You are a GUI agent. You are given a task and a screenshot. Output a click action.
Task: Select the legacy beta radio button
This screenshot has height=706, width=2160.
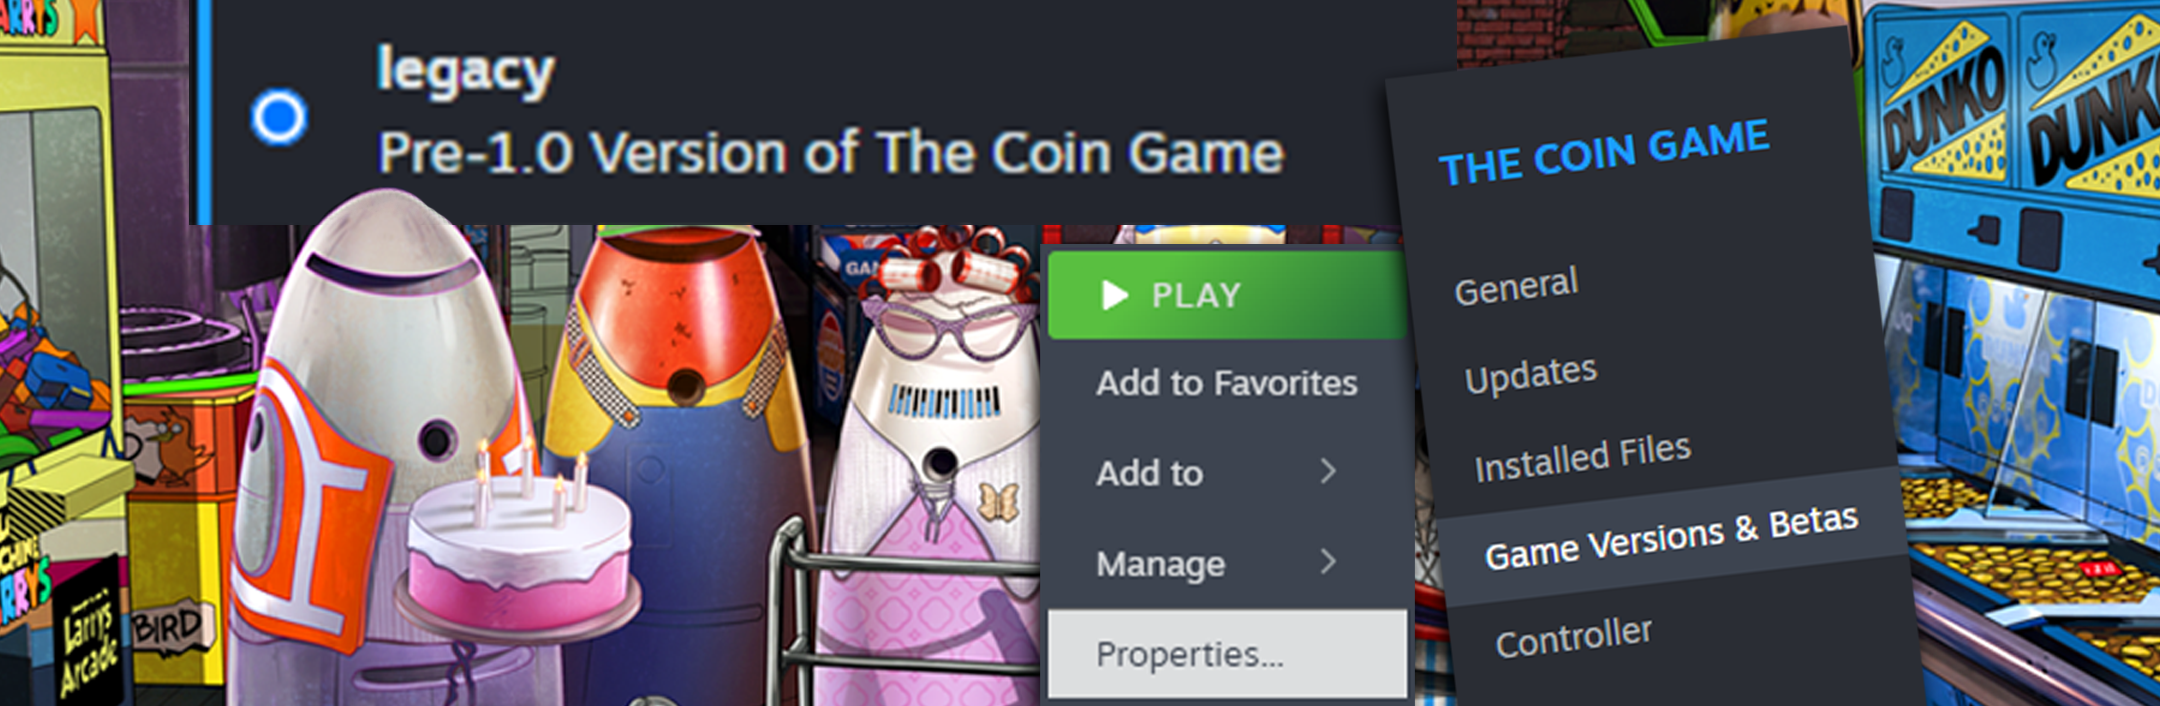click(279, 117)
